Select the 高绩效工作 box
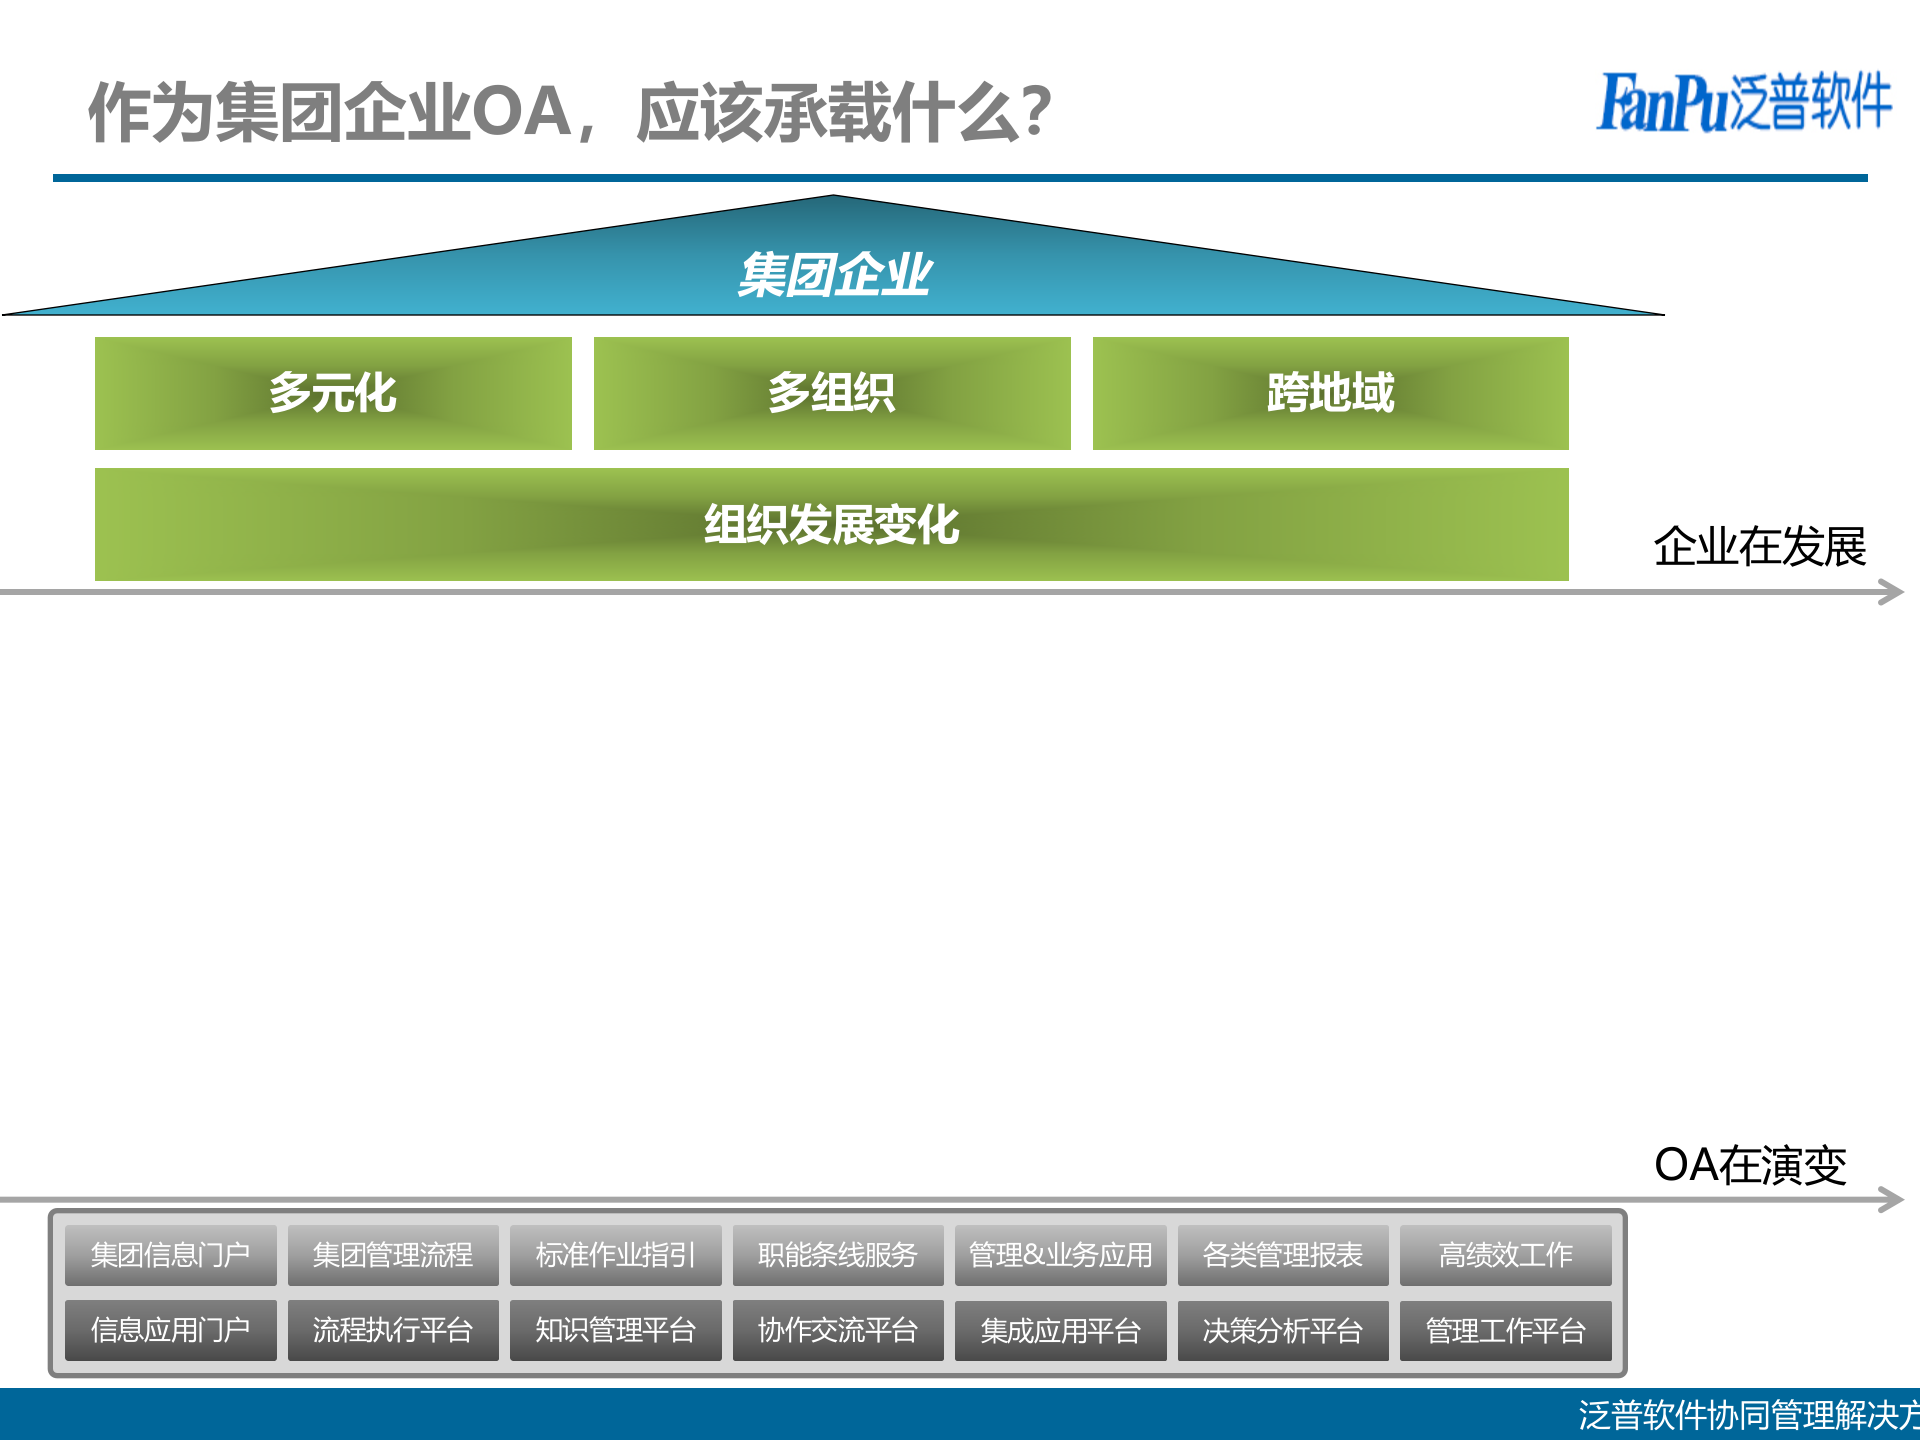The height and width of the screenshot is (1440, 1920). [1506, 1255]
